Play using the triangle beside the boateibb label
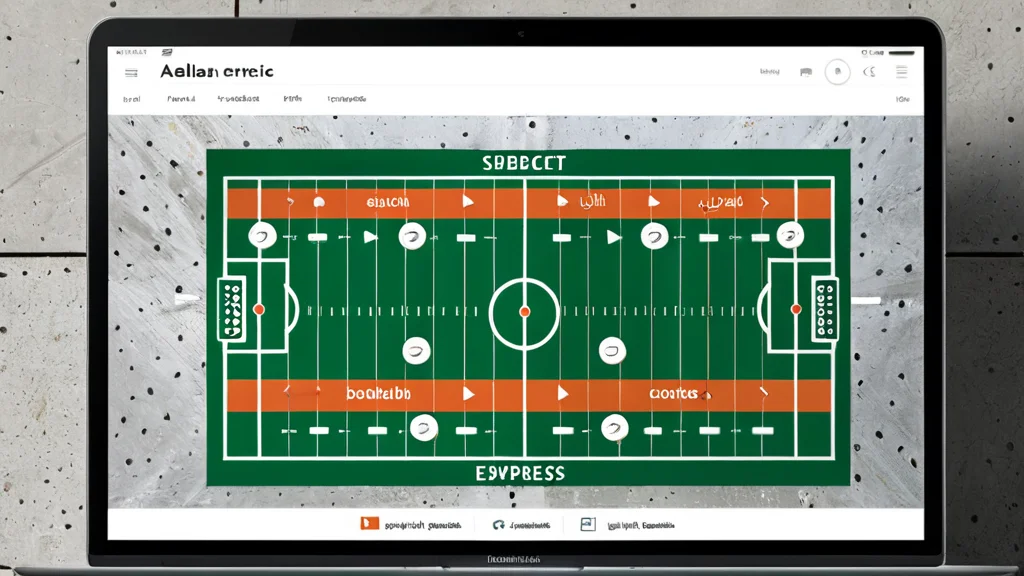The width and height of the screenshot is (1024, 576). pyautogui.click(x=468, y=393)
